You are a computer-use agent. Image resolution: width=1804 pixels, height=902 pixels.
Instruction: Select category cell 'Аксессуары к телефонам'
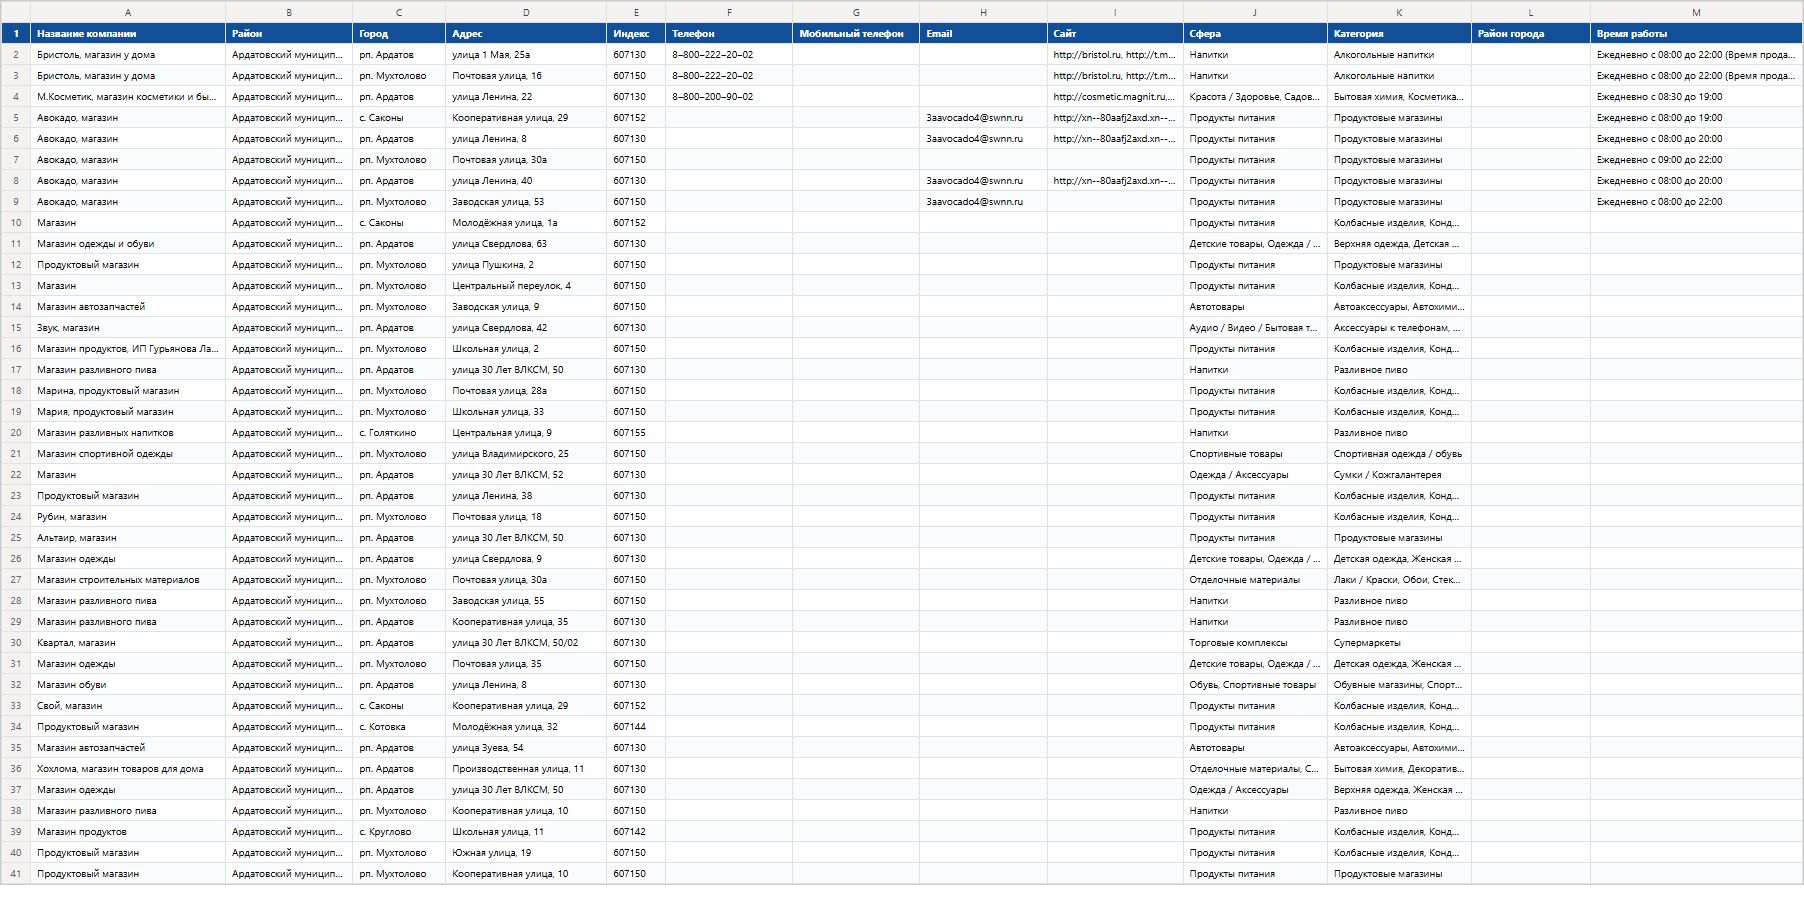coord(1399,328)
